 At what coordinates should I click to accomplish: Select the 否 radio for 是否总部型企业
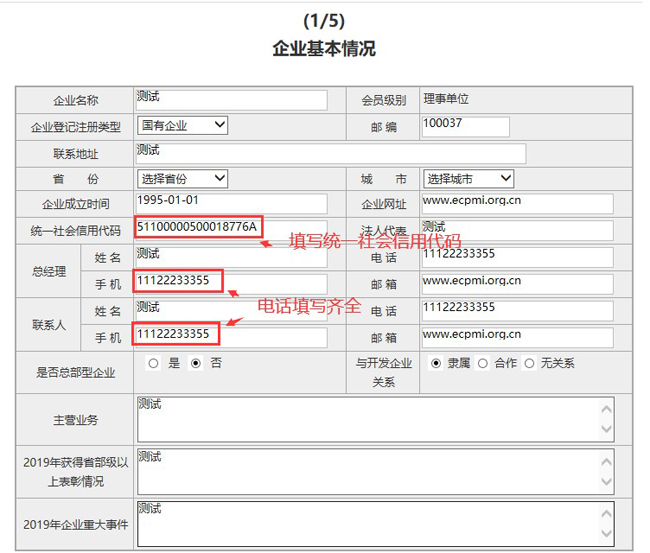(196, 364)
